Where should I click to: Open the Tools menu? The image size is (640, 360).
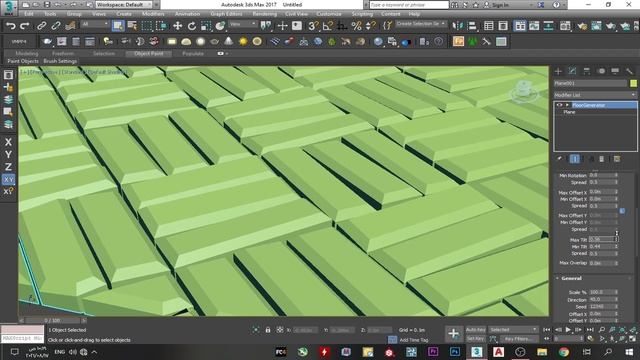[50, 14]
